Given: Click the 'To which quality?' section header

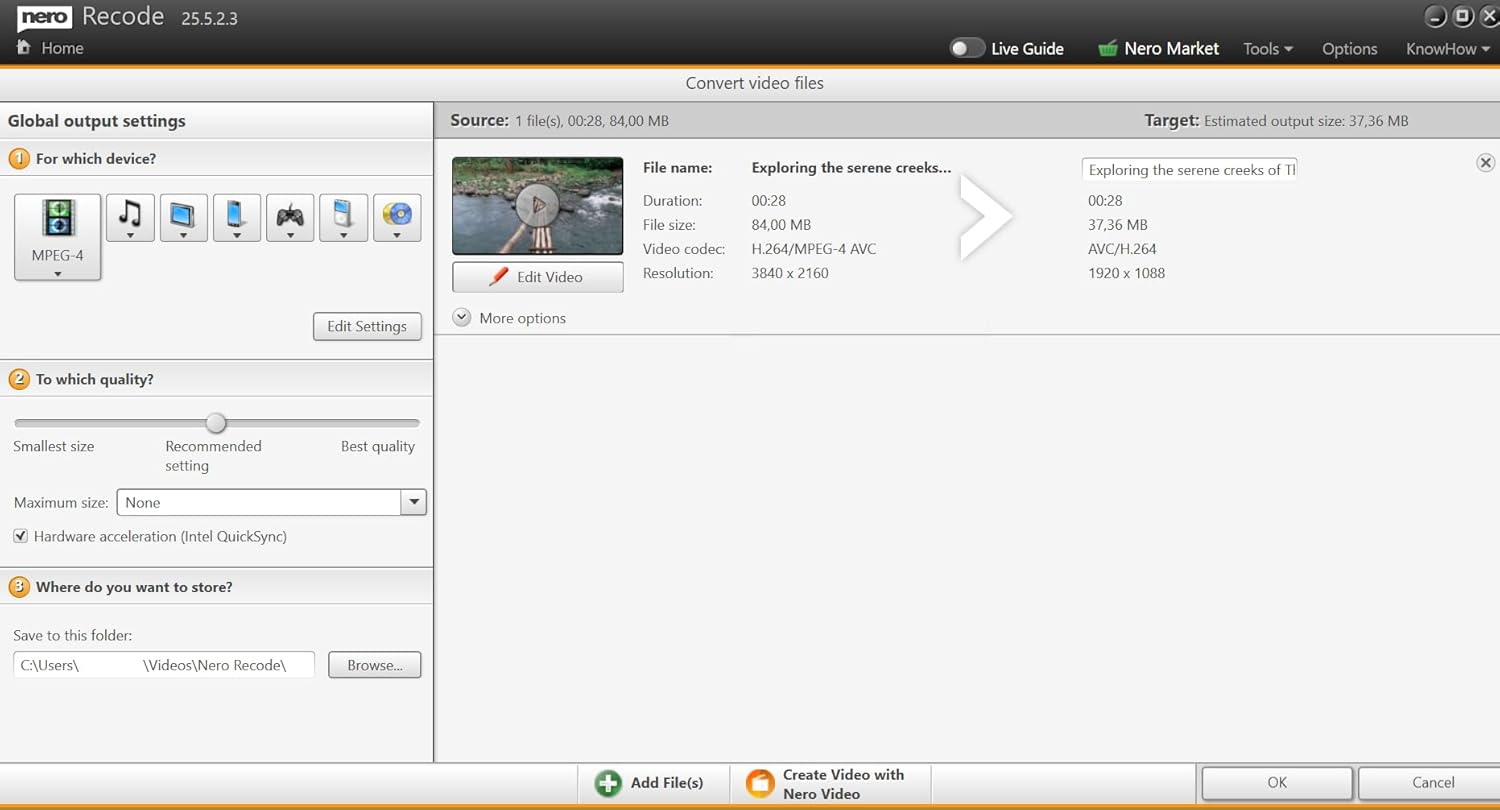Looking at the screenshot, I should [x=95, y=379].
